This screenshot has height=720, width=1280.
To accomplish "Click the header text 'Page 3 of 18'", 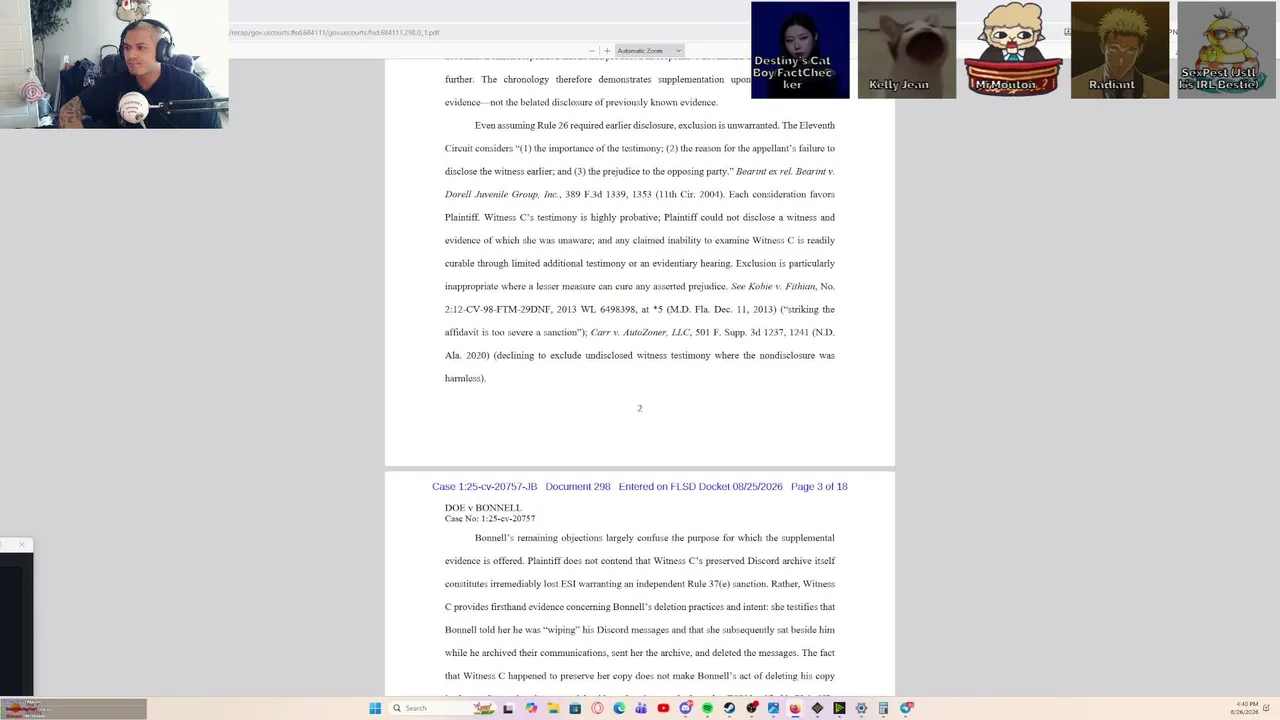I will tap(819, 487).
